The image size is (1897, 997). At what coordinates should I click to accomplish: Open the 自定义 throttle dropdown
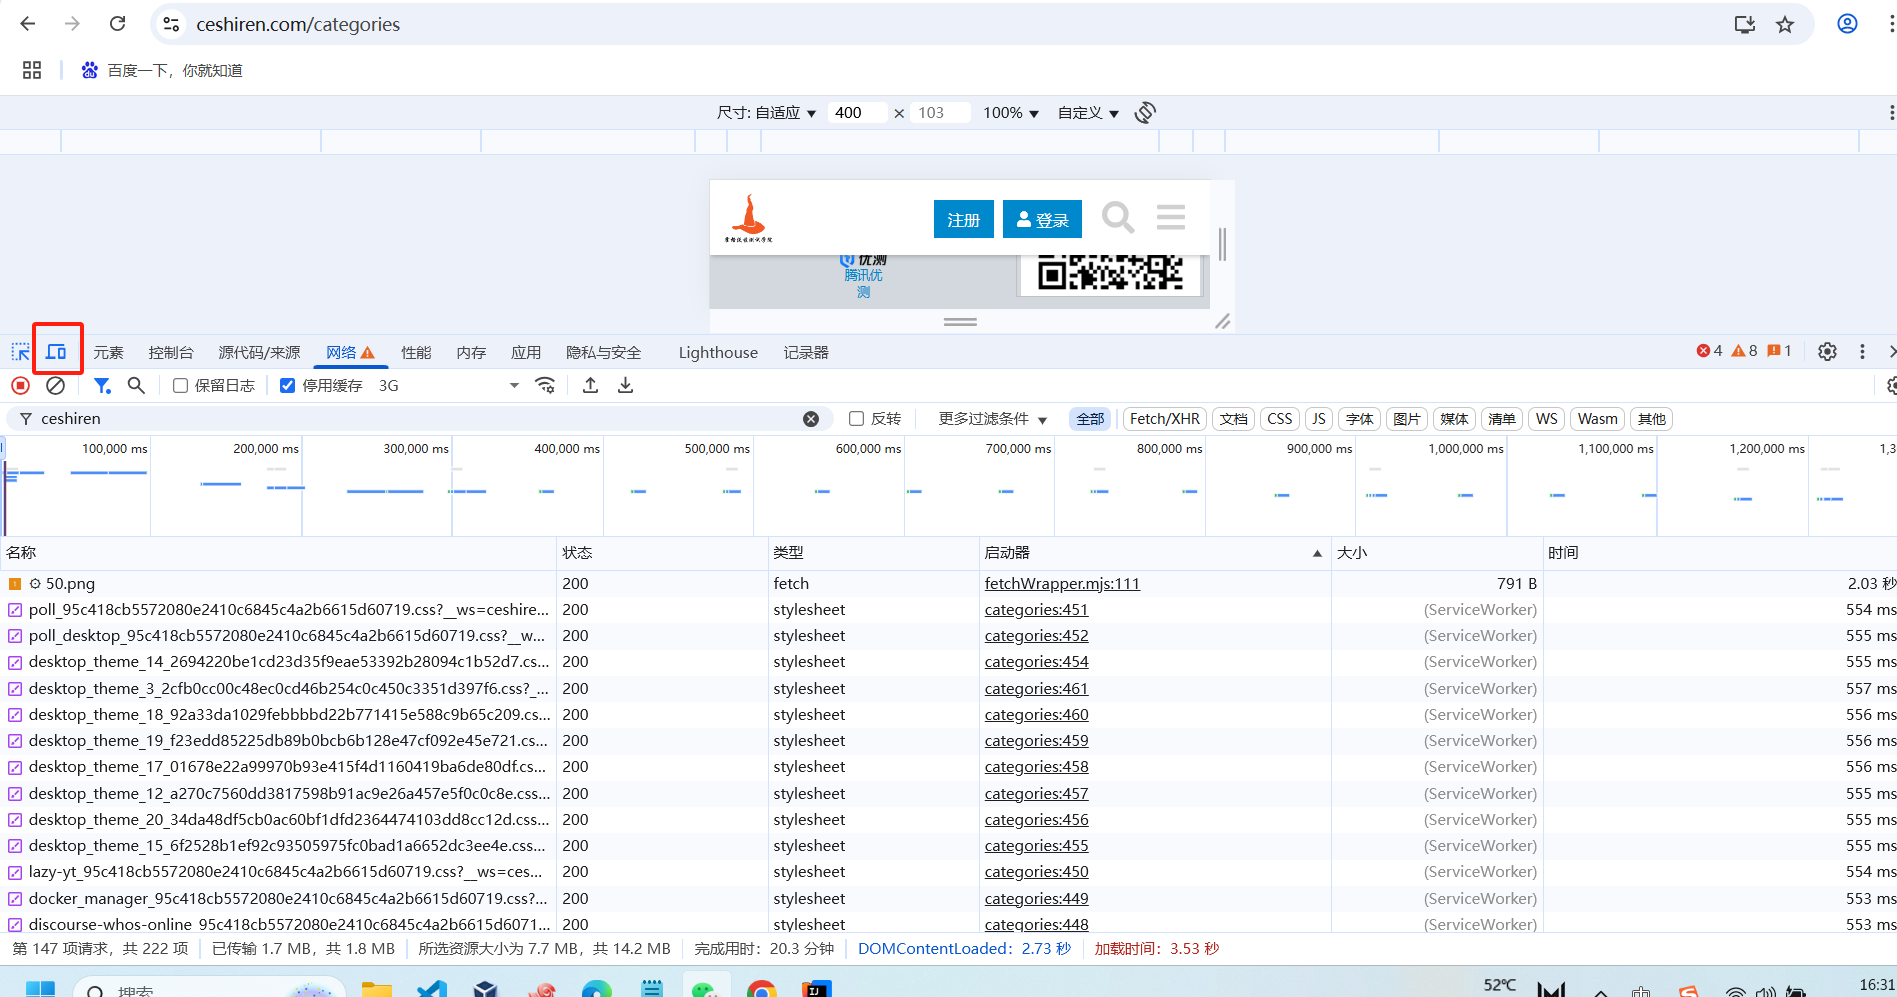pos(1088,113)
